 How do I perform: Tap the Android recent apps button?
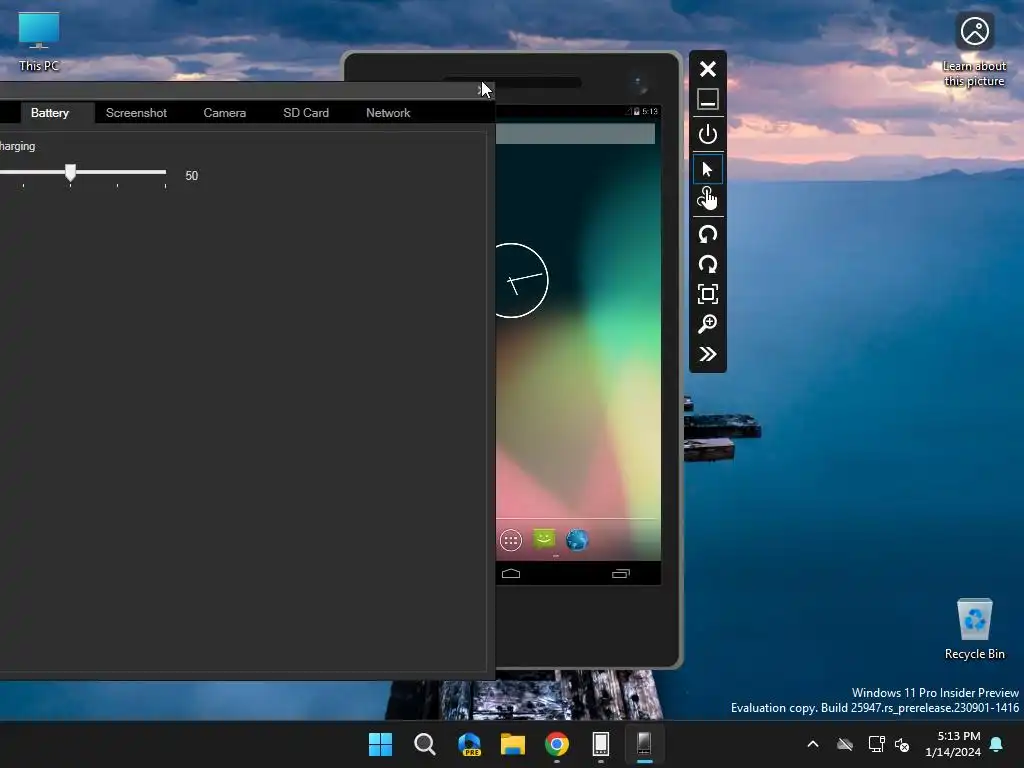(x=621, y=573)
